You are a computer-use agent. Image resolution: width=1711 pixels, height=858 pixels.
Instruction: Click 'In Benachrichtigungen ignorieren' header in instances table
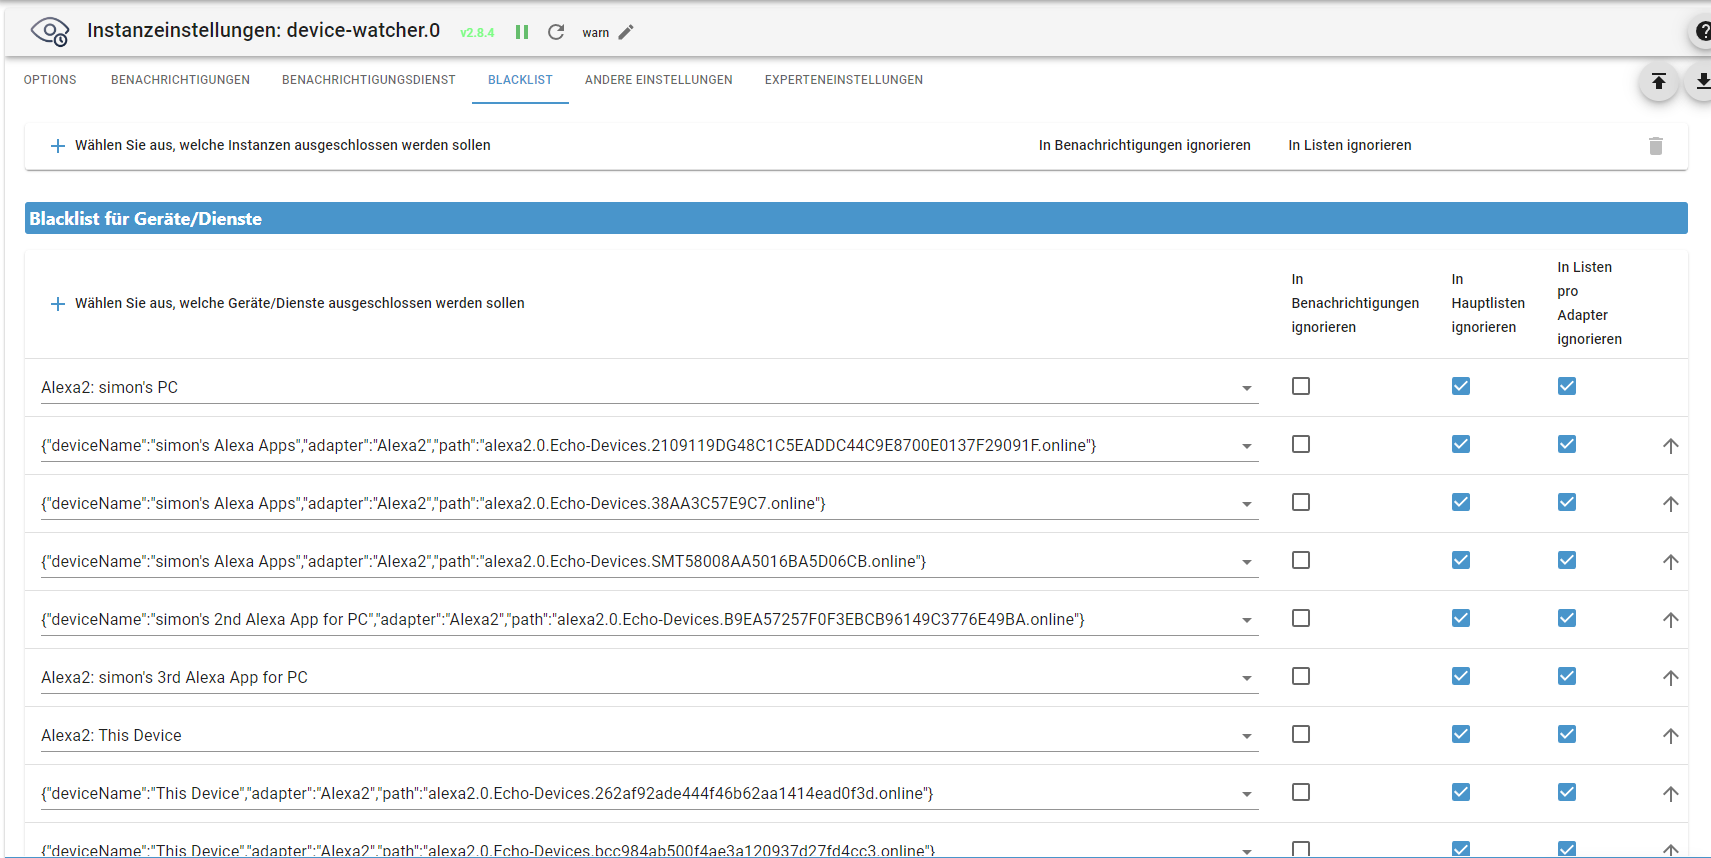[x=1144, y=146]
